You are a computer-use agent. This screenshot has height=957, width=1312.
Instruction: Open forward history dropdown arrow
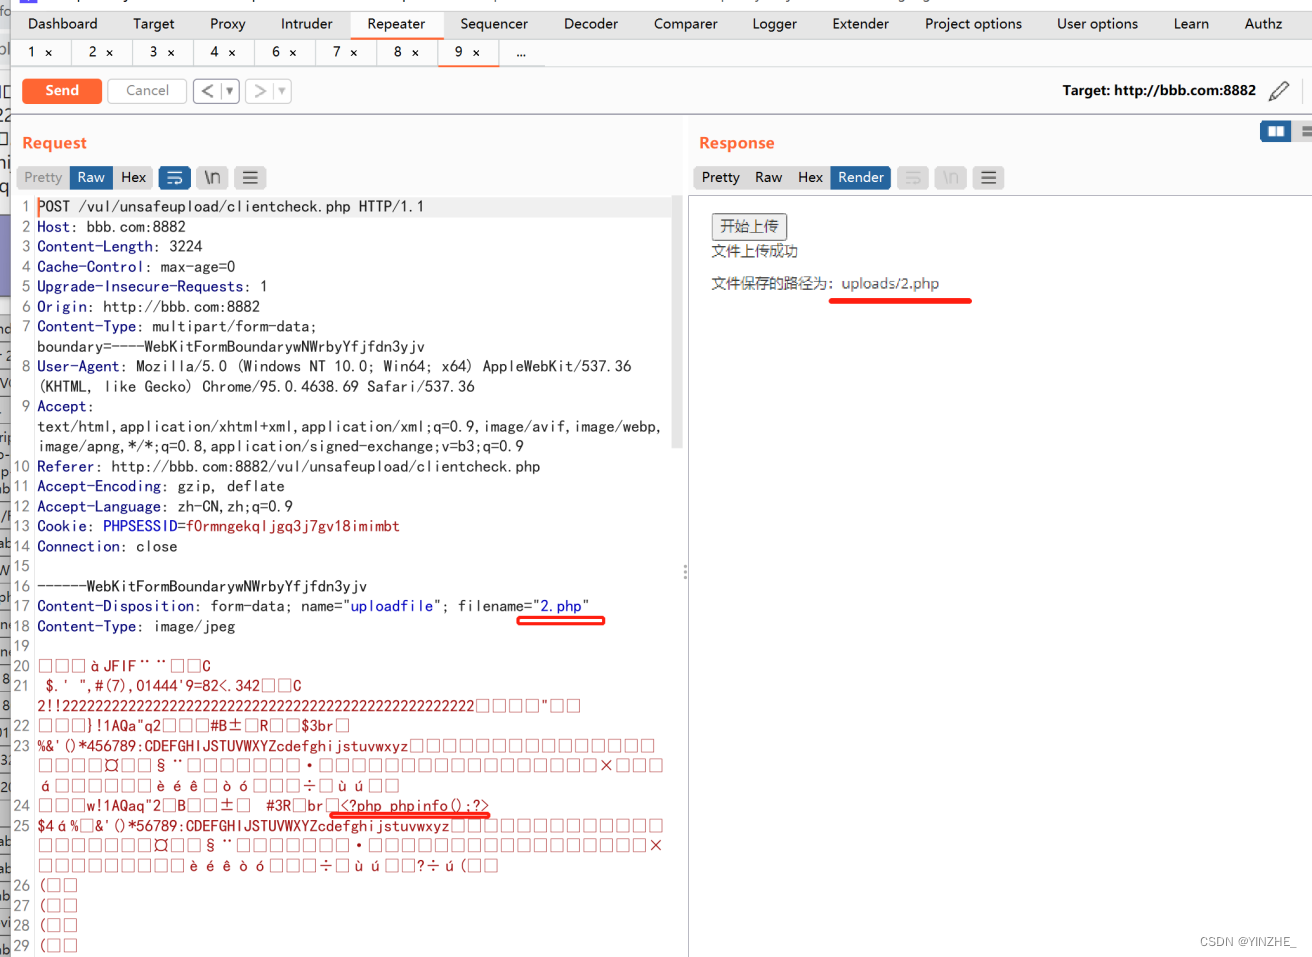282,91
